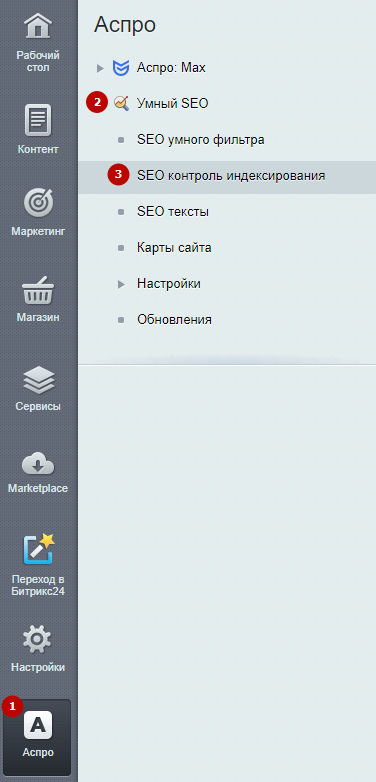
Task: Click the Магазин label
Action: tap(38, 317)
